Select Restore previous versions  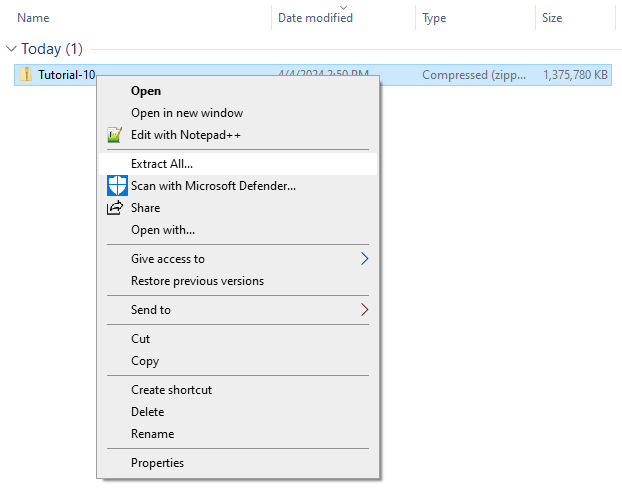(x=238, y=281)
